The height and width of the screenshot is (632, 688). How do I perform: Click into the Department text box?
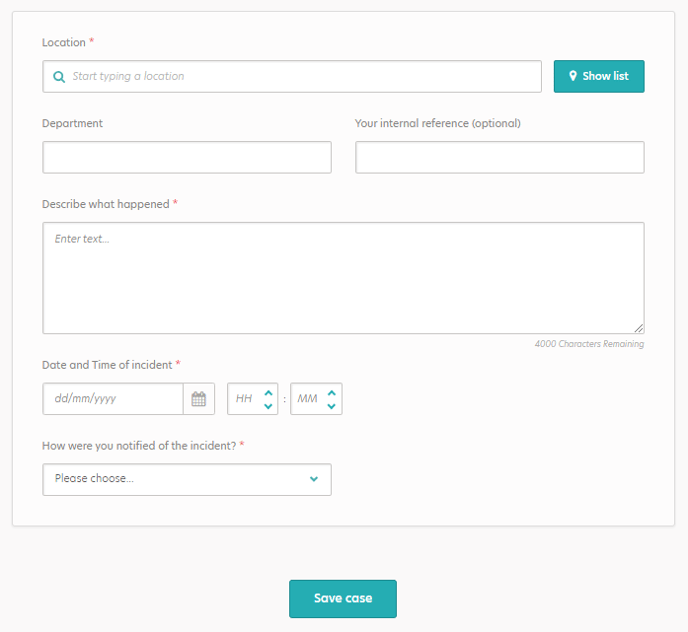tap(187, 157)
